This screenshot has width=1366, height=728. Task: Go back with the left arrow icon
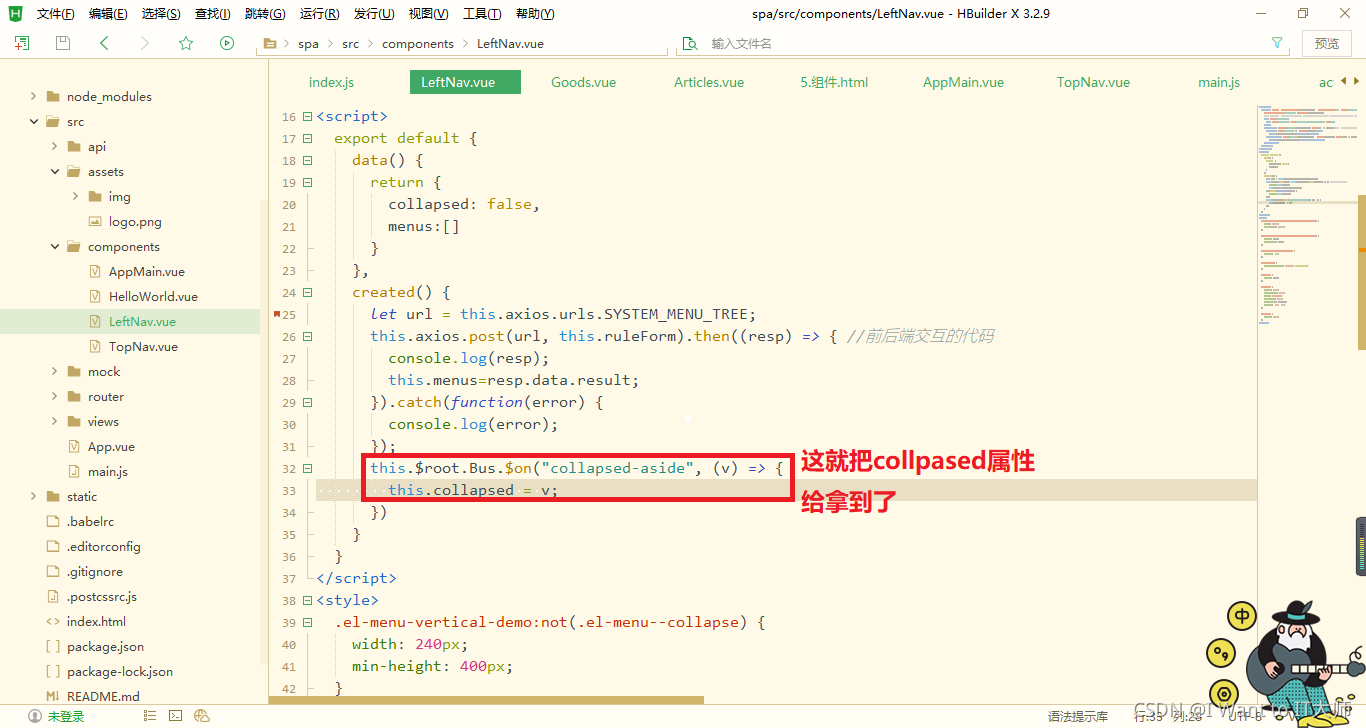tap(104, 43)
